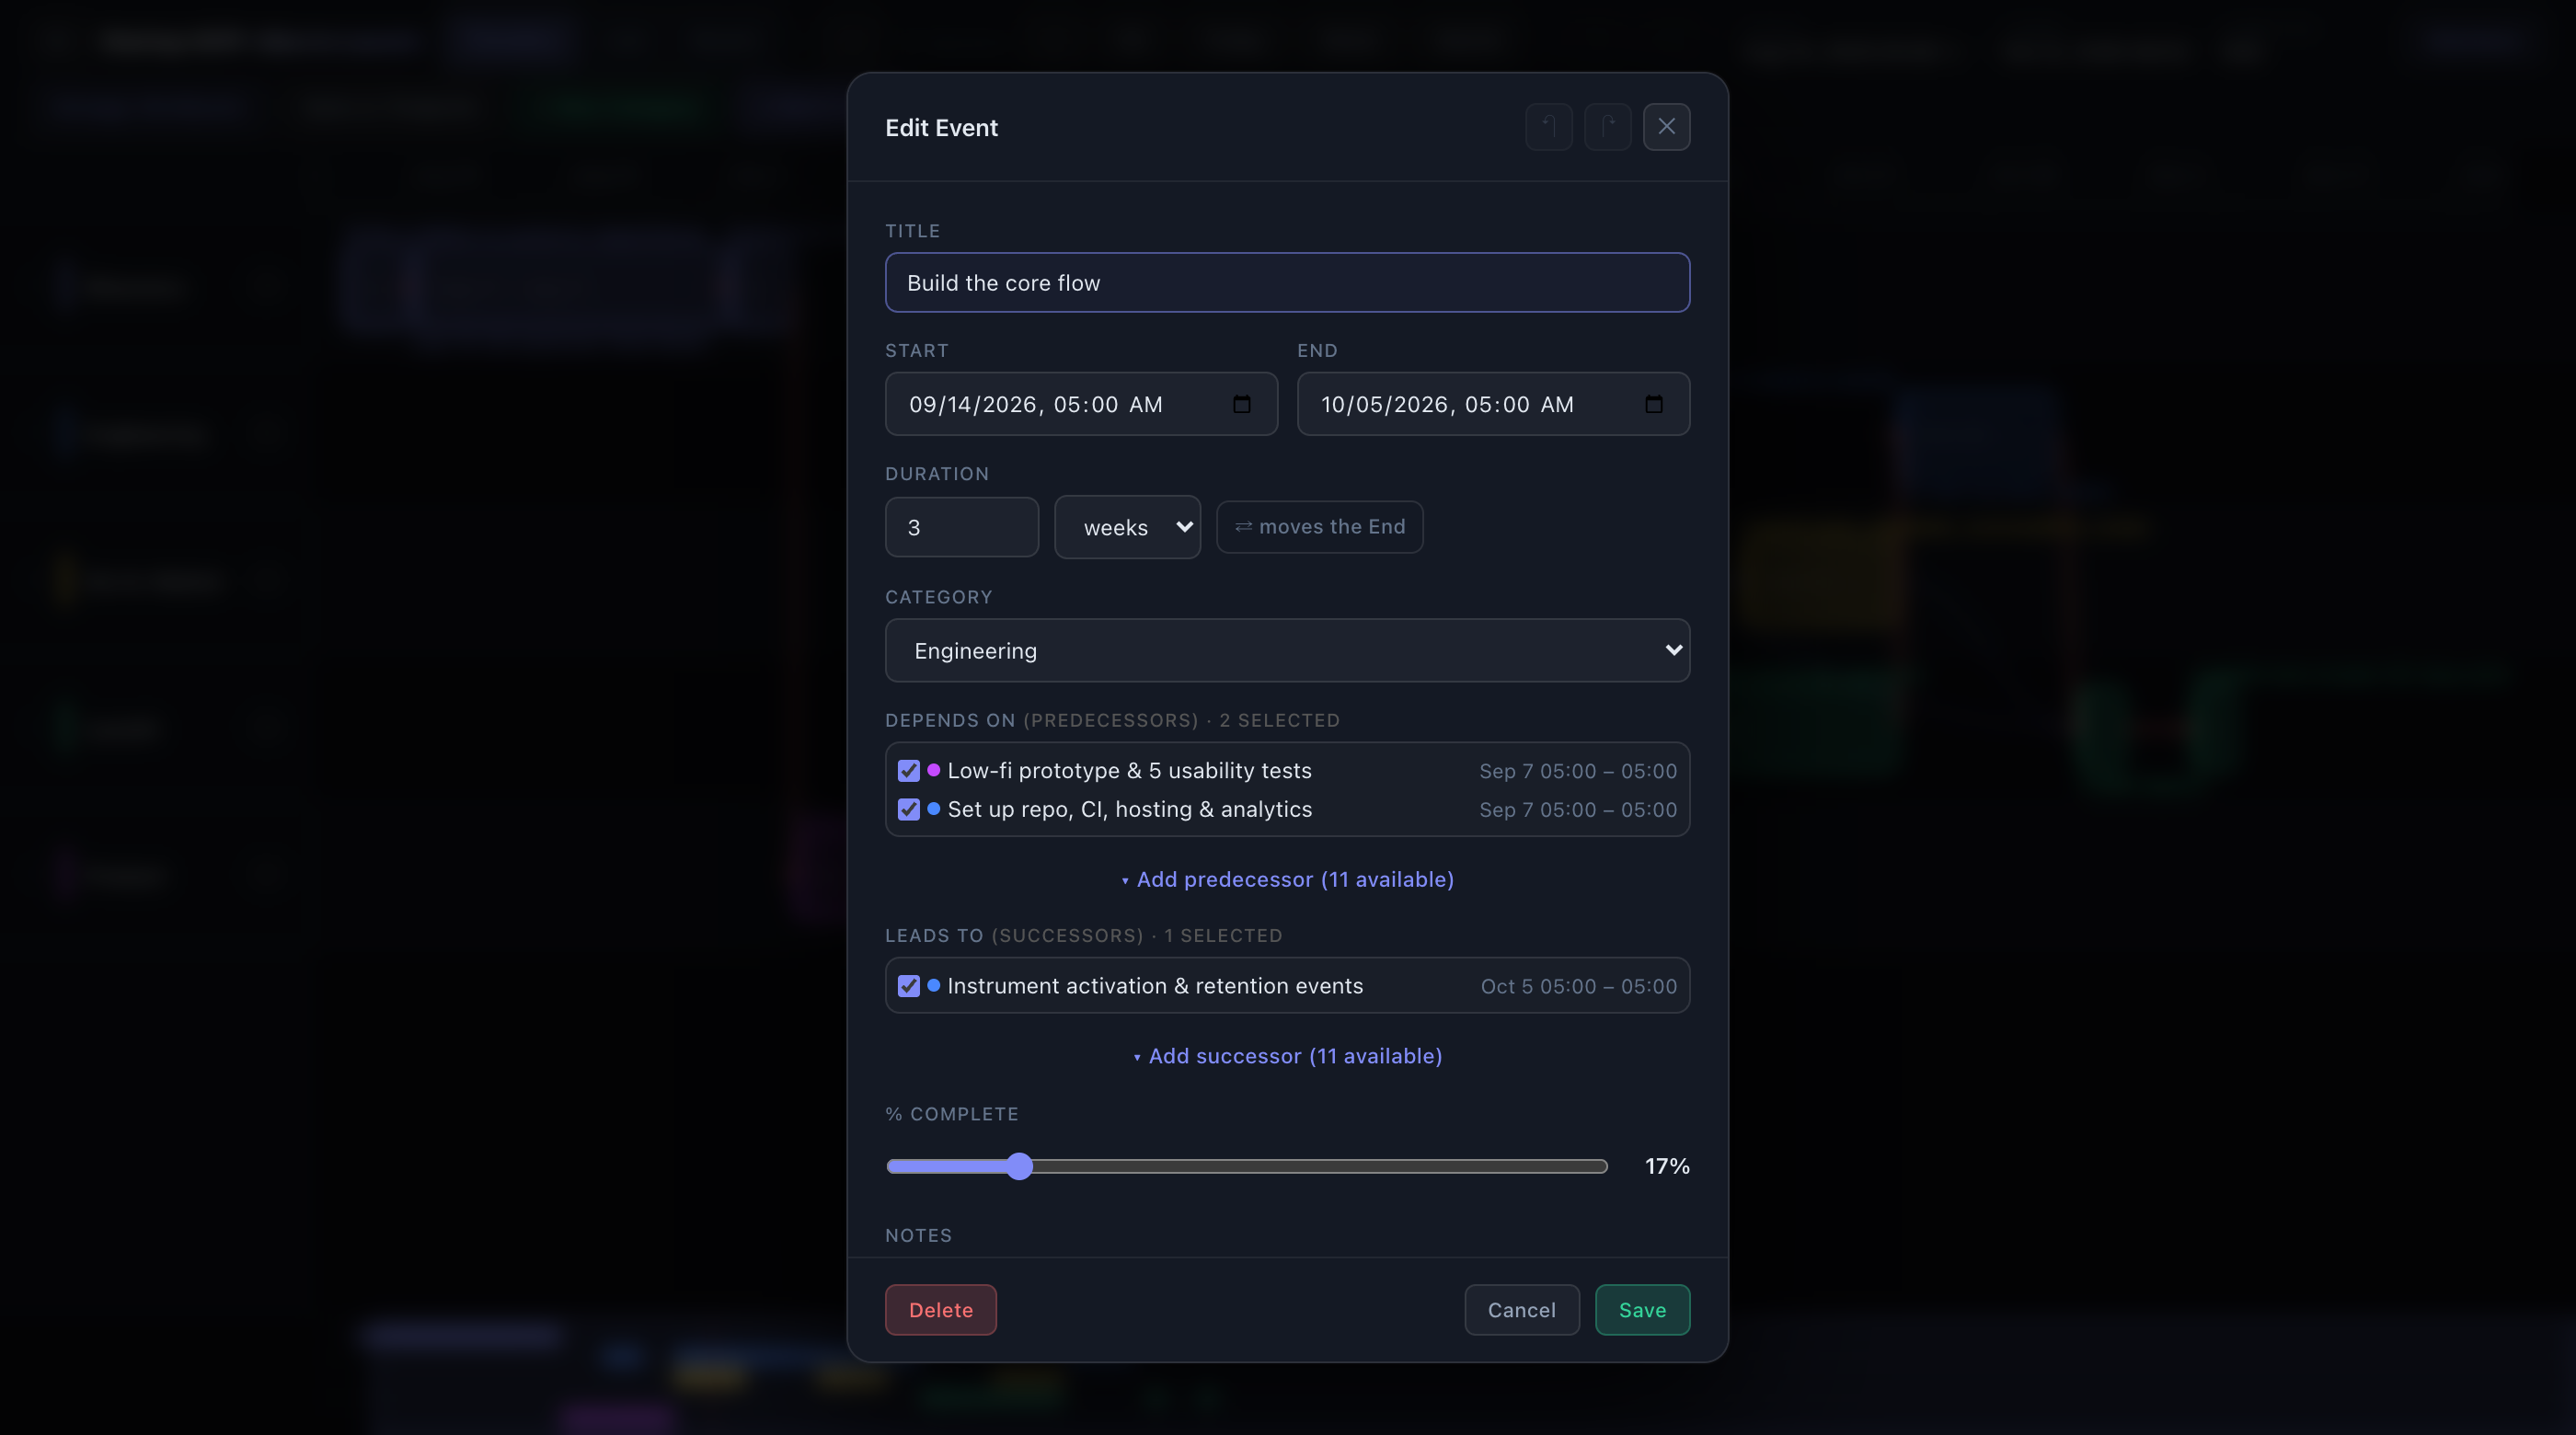Click the undo arrow in dialog header
The height and width of the screenshot is (1435, 2576).
tap(1548, 127)
